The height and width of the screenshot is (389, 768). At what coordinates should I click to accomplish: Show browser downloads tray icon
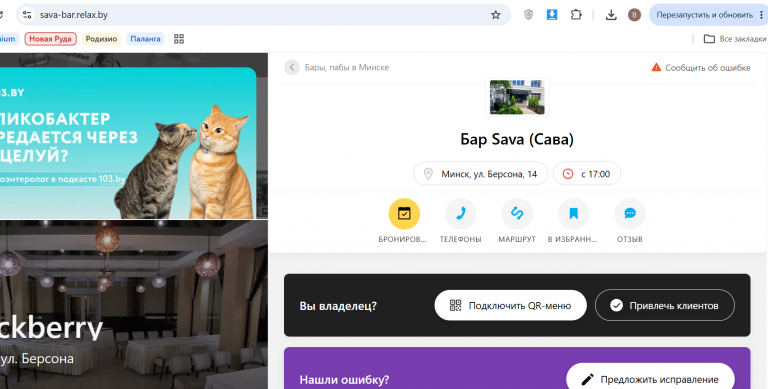point(611,15)
